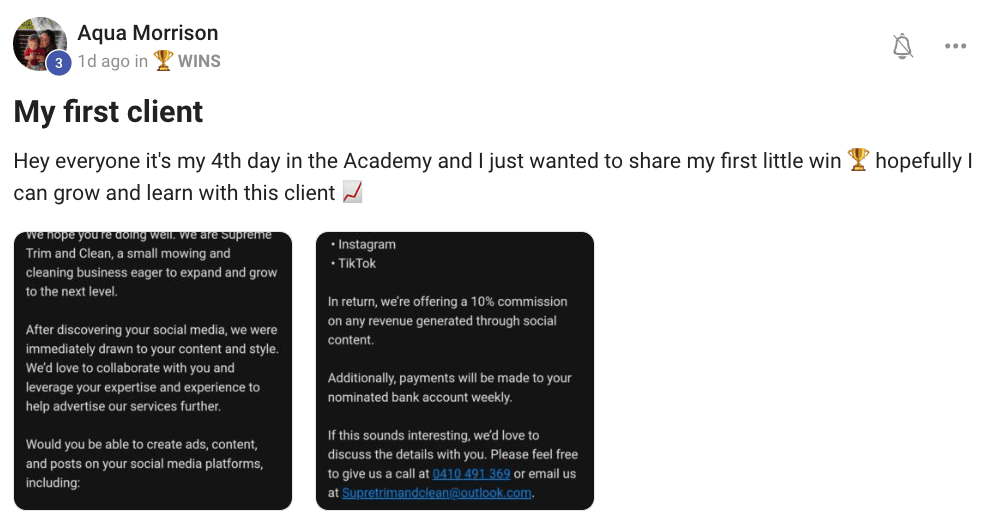Click the Supreme Trim and Clean paragraph
1006x524 pixels.
point(151,263)
